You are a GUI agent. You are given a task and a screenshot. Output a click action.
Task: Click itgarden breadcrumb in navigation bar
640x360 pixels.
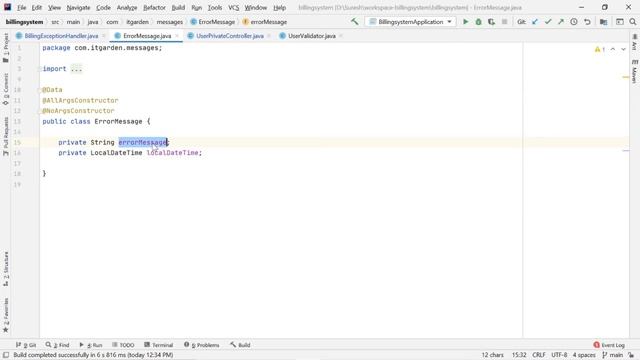pyautogui.click(x=137, y=22)
